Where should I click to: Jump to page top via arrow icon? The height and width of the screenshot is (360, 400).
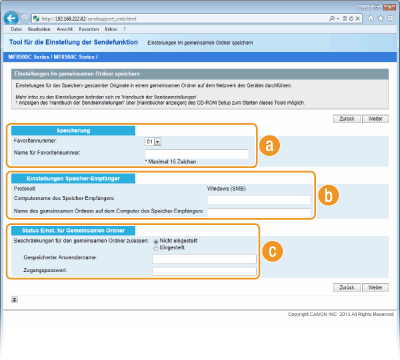14,299
